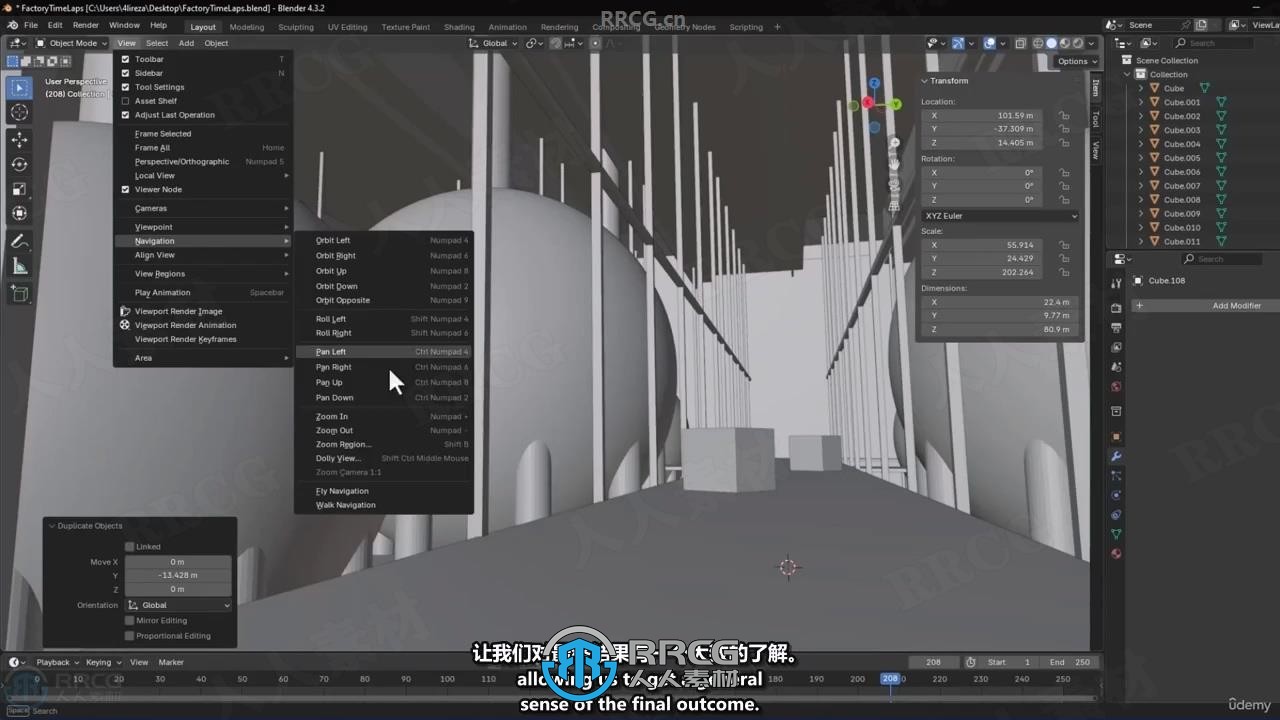Open the Collection properties tab

point(1116,411)
